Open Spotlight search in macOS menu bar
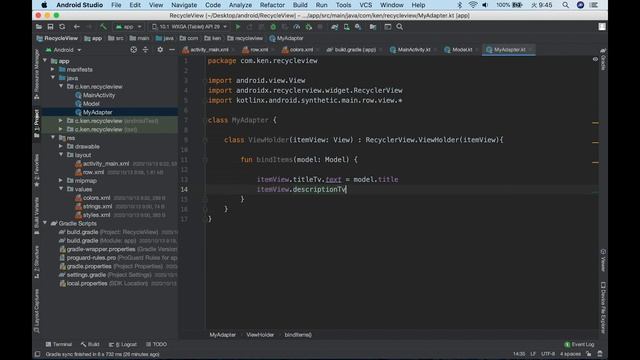Image resolution: width=640 pixels, height=360 pixels. coord(565,5)
